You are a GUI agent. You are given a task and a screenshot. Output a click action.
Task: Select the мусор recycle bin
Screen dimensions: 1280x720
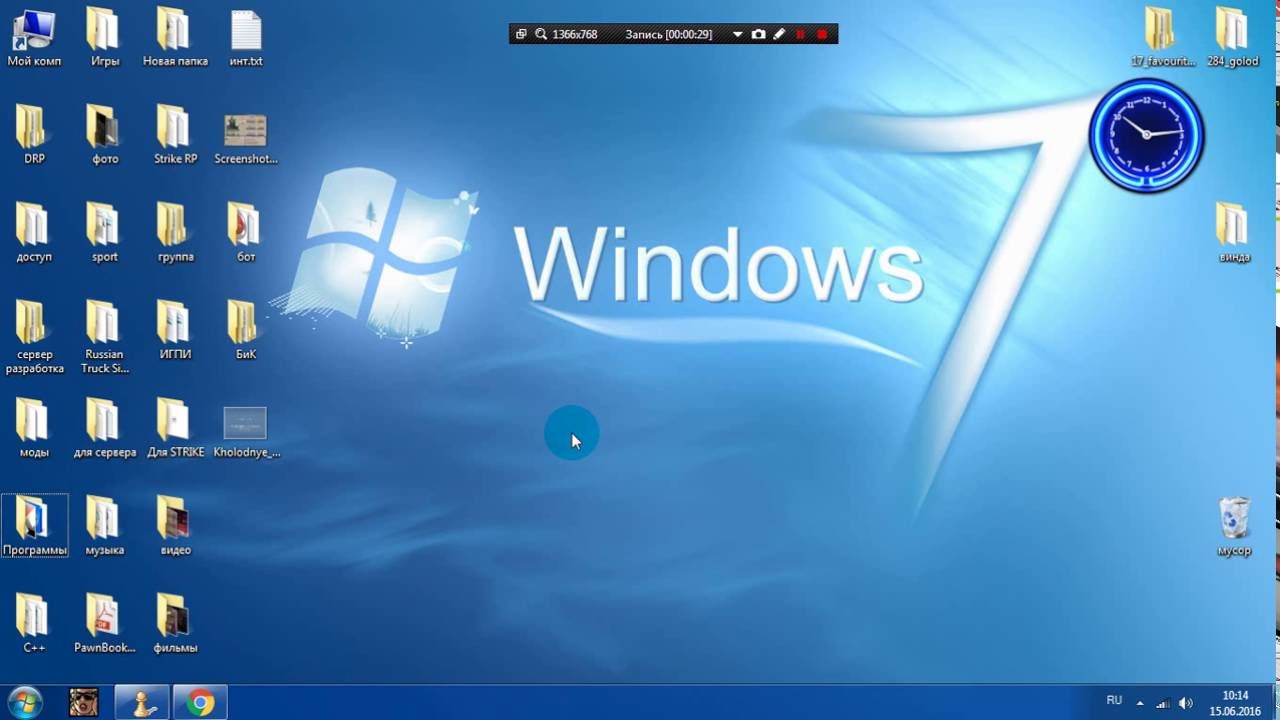pos(1234,527)
